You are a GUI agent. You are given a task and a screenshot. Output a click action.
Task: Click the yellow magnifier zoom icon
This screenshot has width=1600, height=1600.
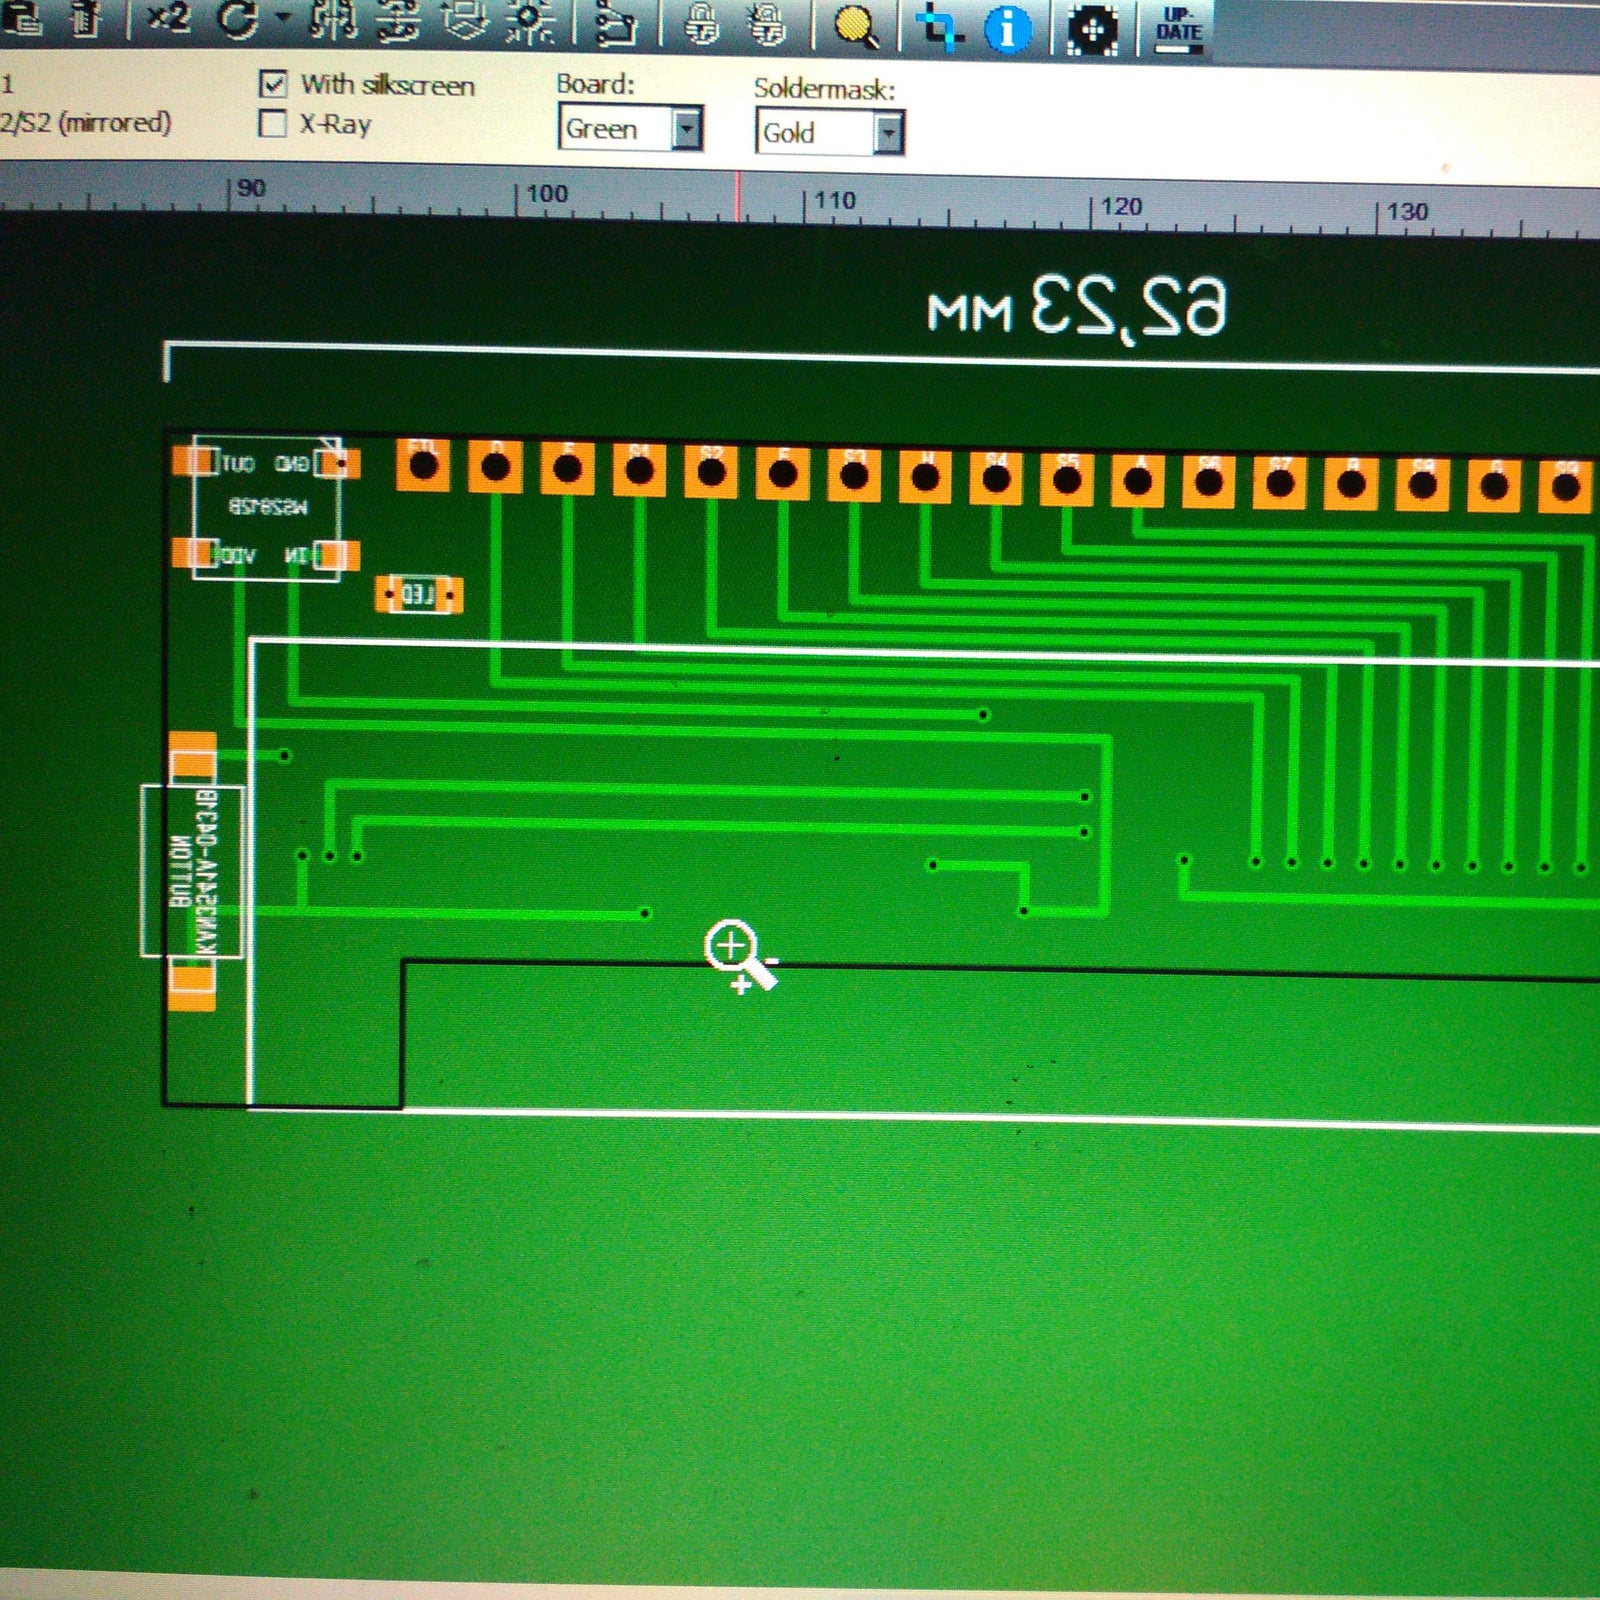pos(856,27)
